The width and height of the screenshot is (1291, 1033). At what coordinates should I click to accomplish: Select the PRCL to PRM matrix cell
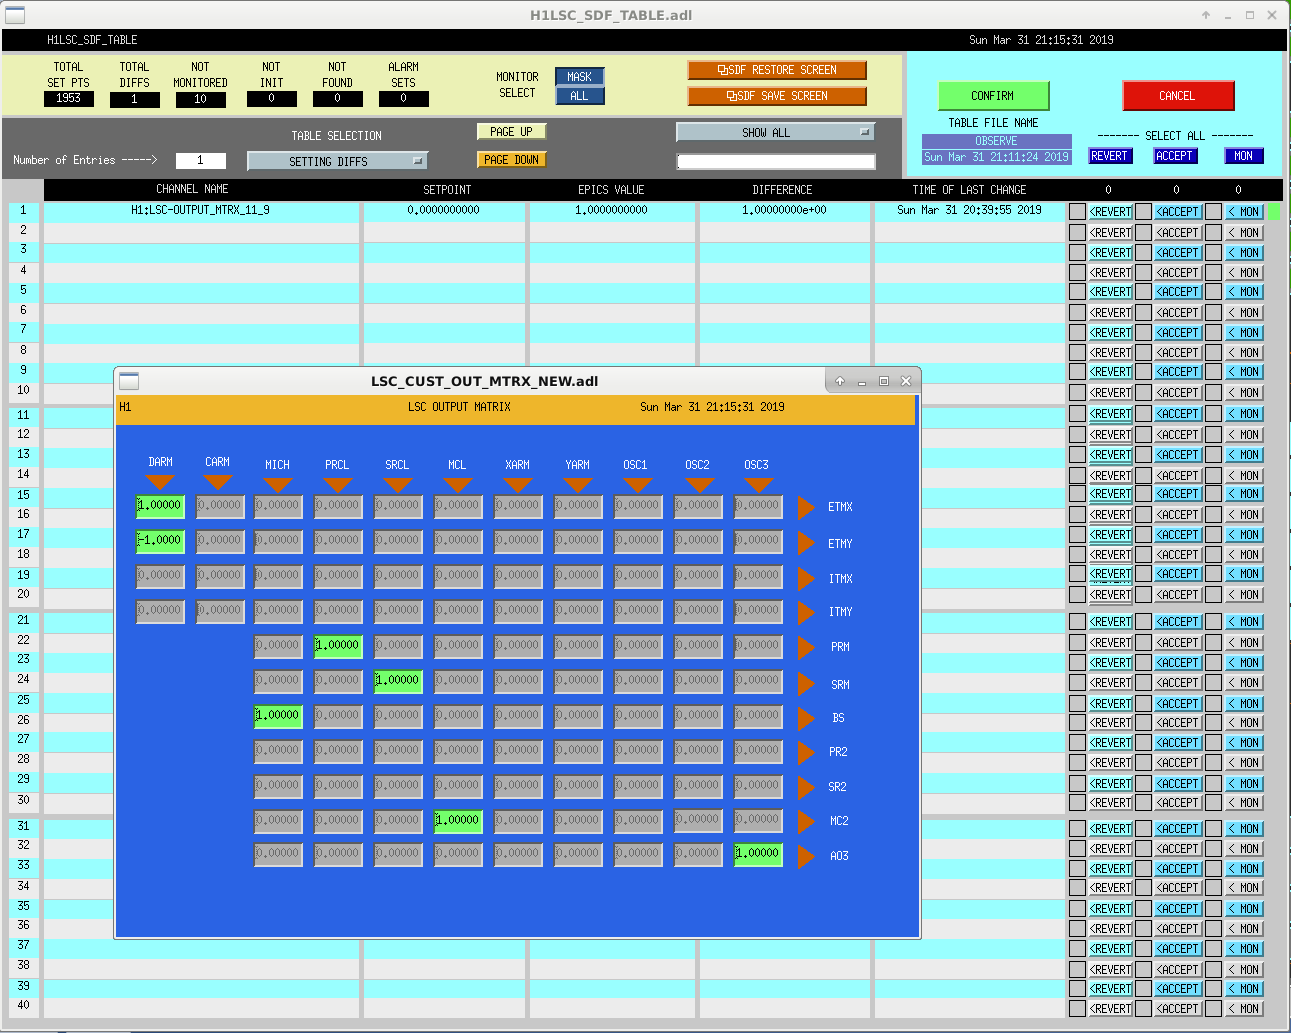click(x=338, y=646)
